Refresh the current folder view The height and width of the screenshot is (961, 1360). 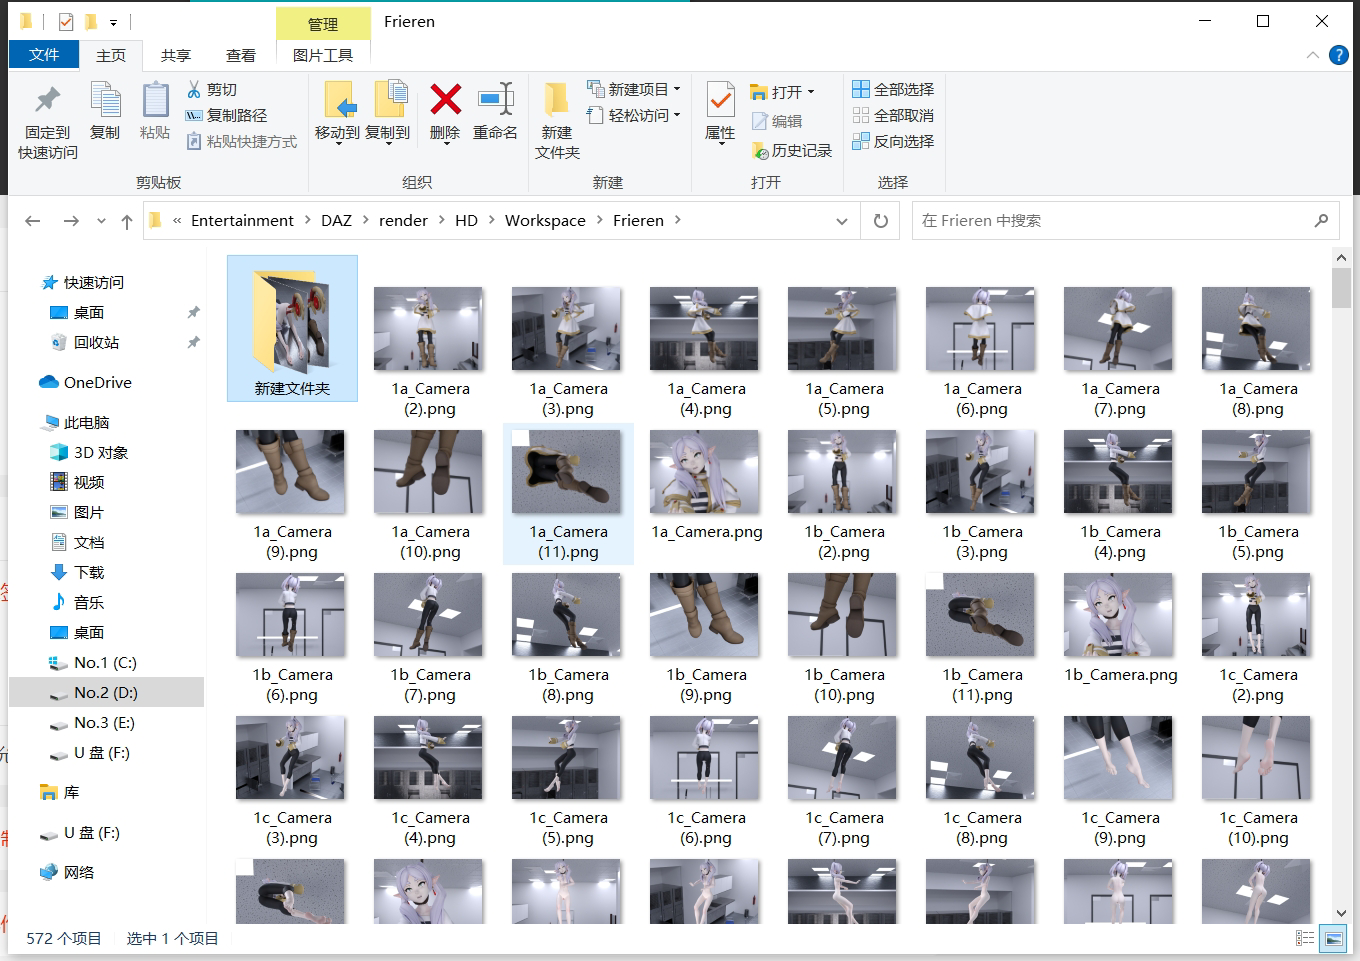881,221
